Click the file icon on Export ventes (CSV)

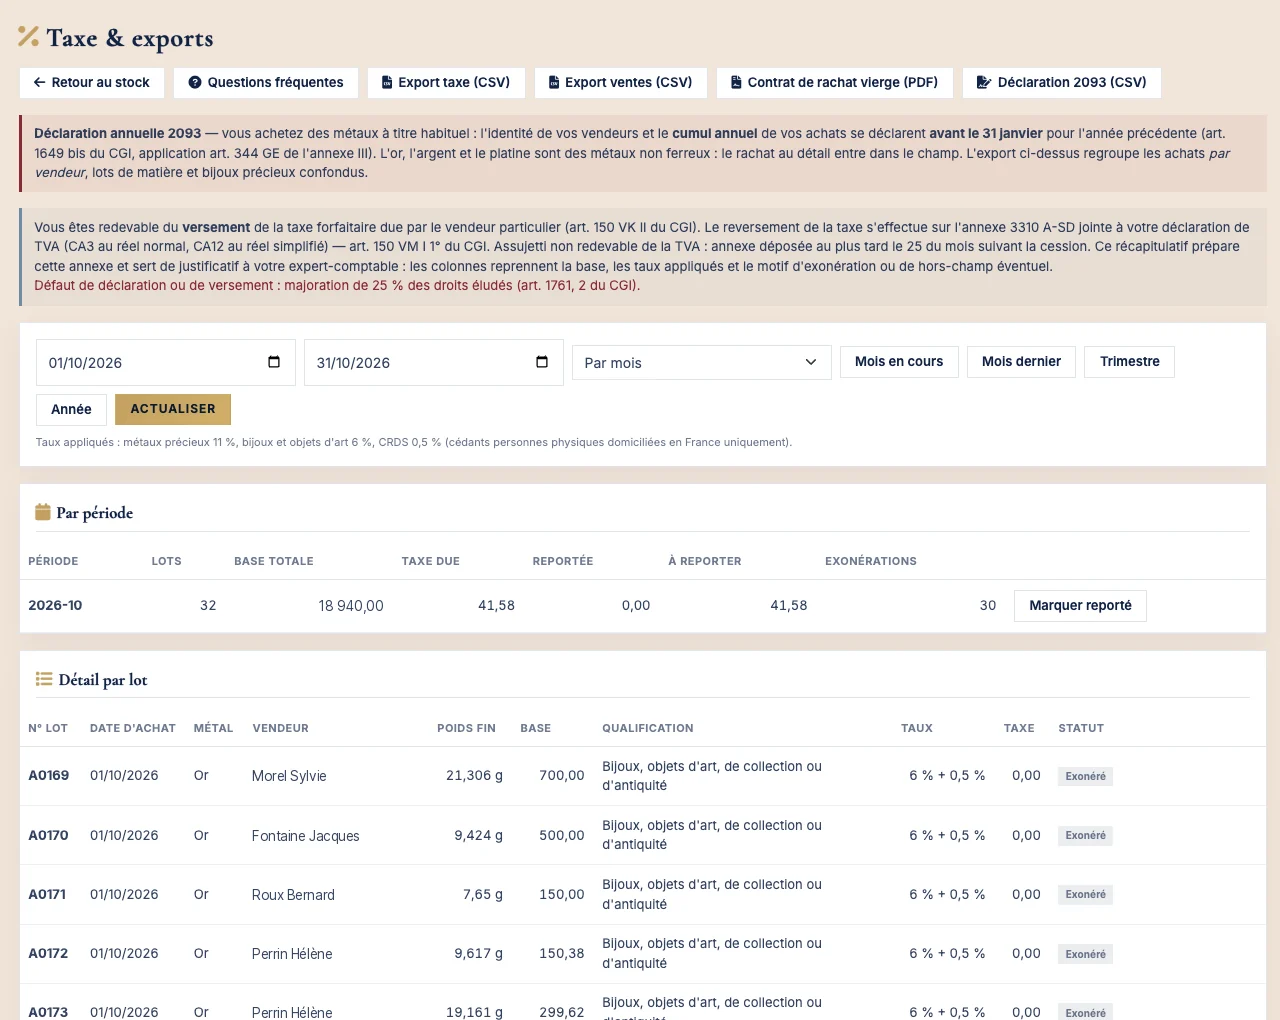[554, 83]
